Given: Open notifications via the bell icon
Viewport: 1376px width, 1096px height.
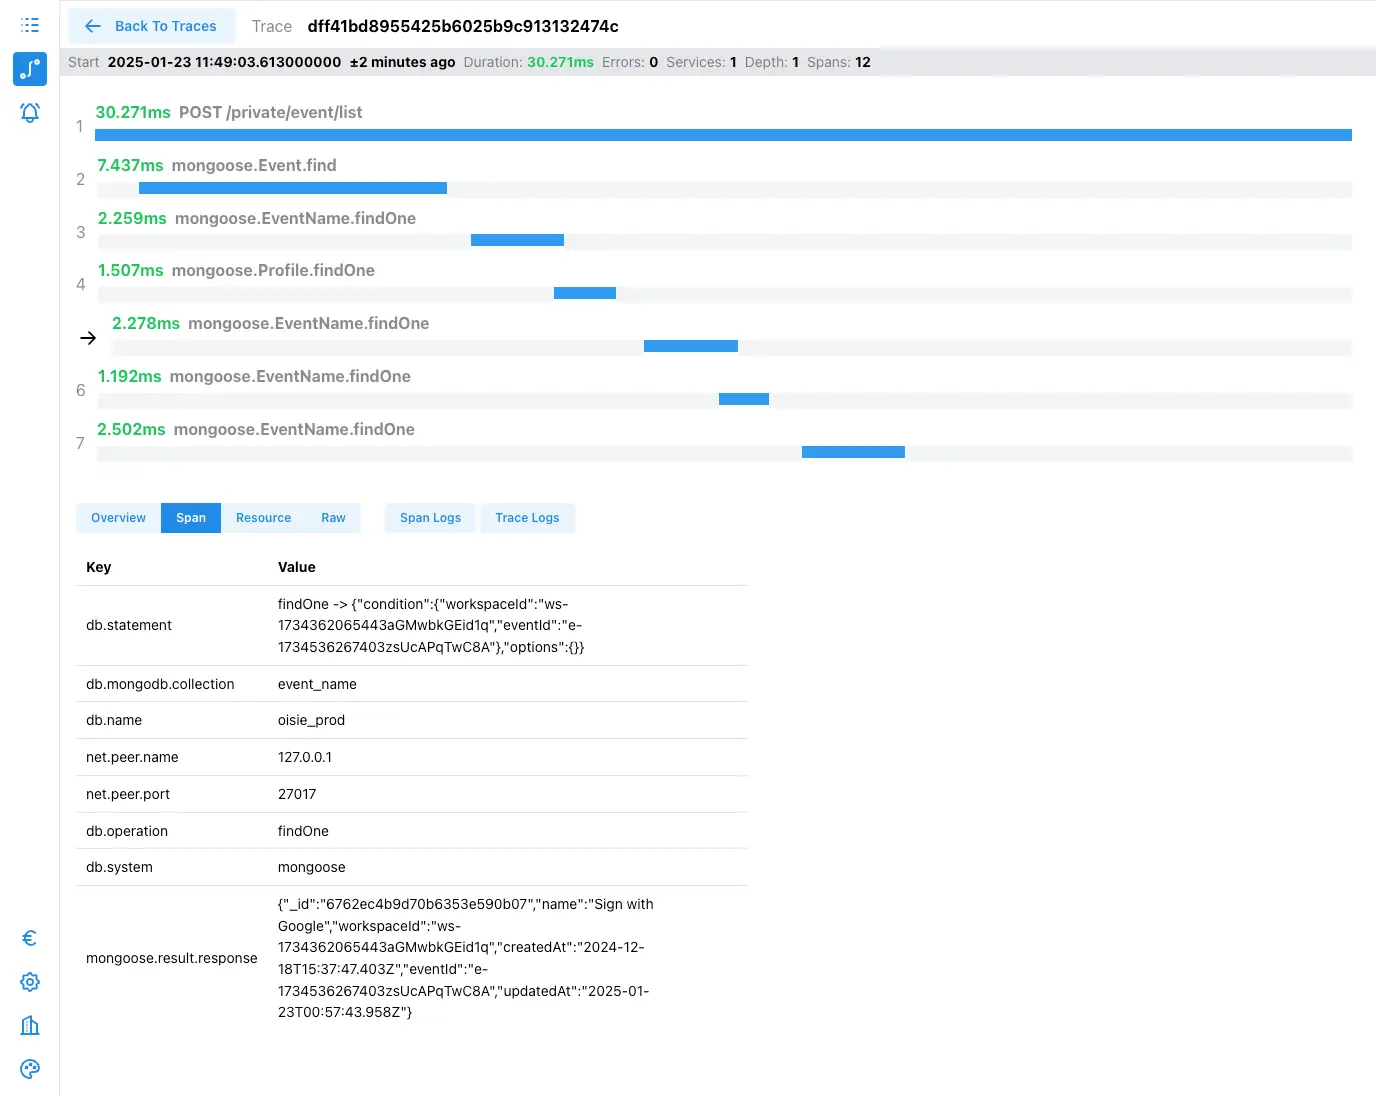Looking at the screenshot, I should coord(29,112).
